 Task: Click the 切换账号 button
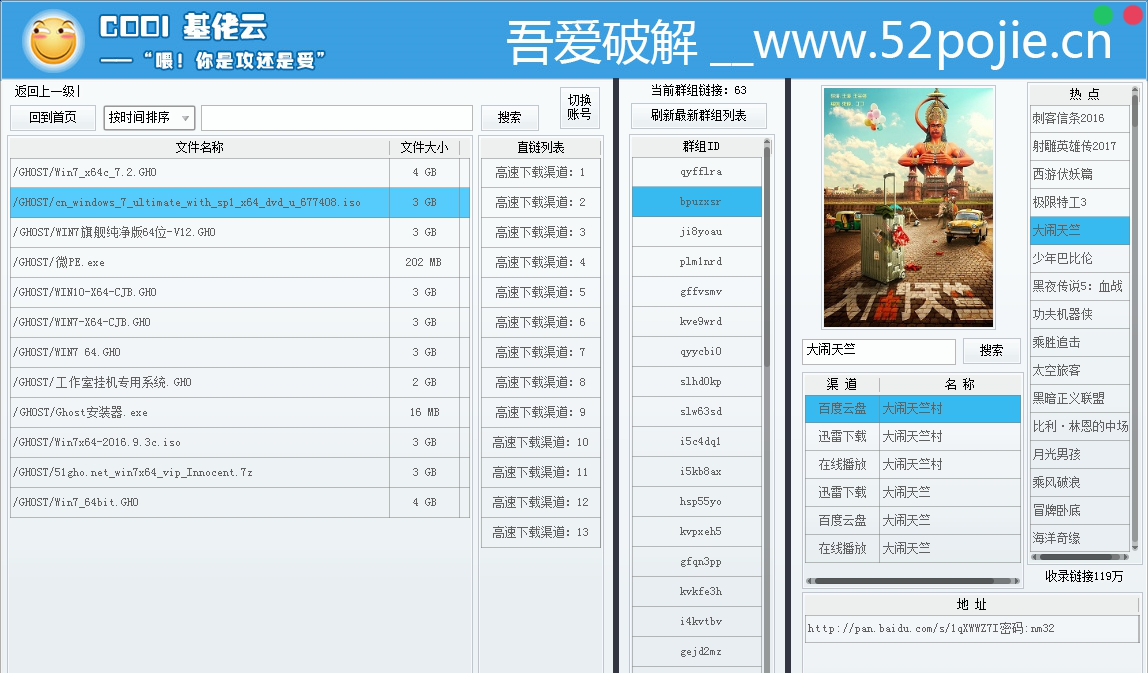click(x=579, y=107)
